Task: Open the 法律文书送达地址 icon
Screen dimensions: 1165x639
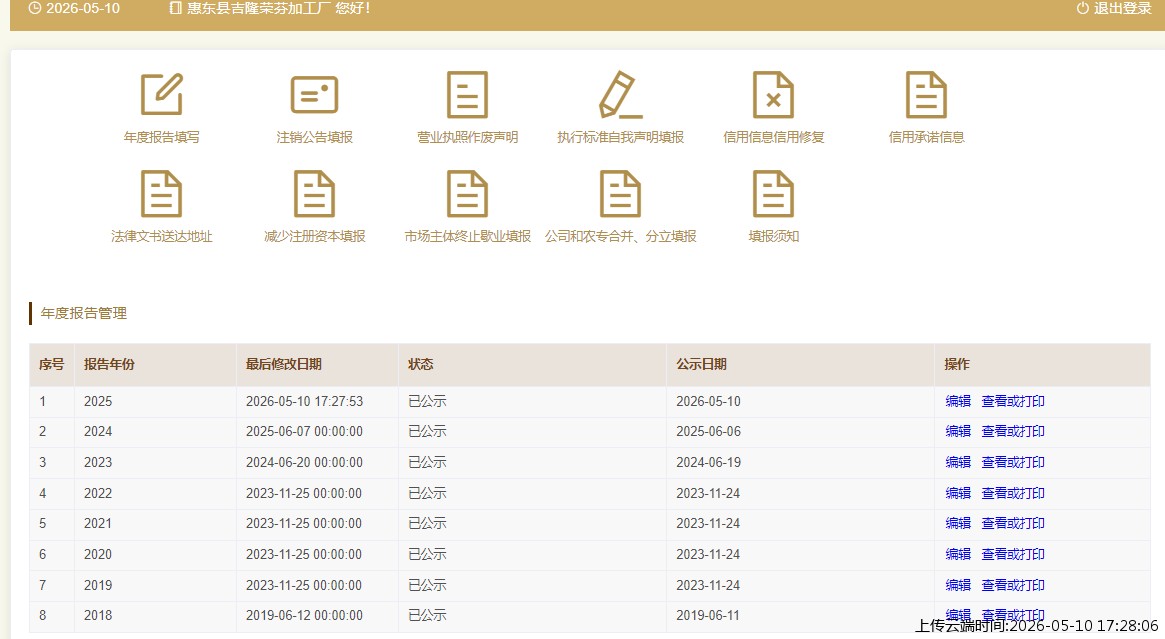Action: 161,193
